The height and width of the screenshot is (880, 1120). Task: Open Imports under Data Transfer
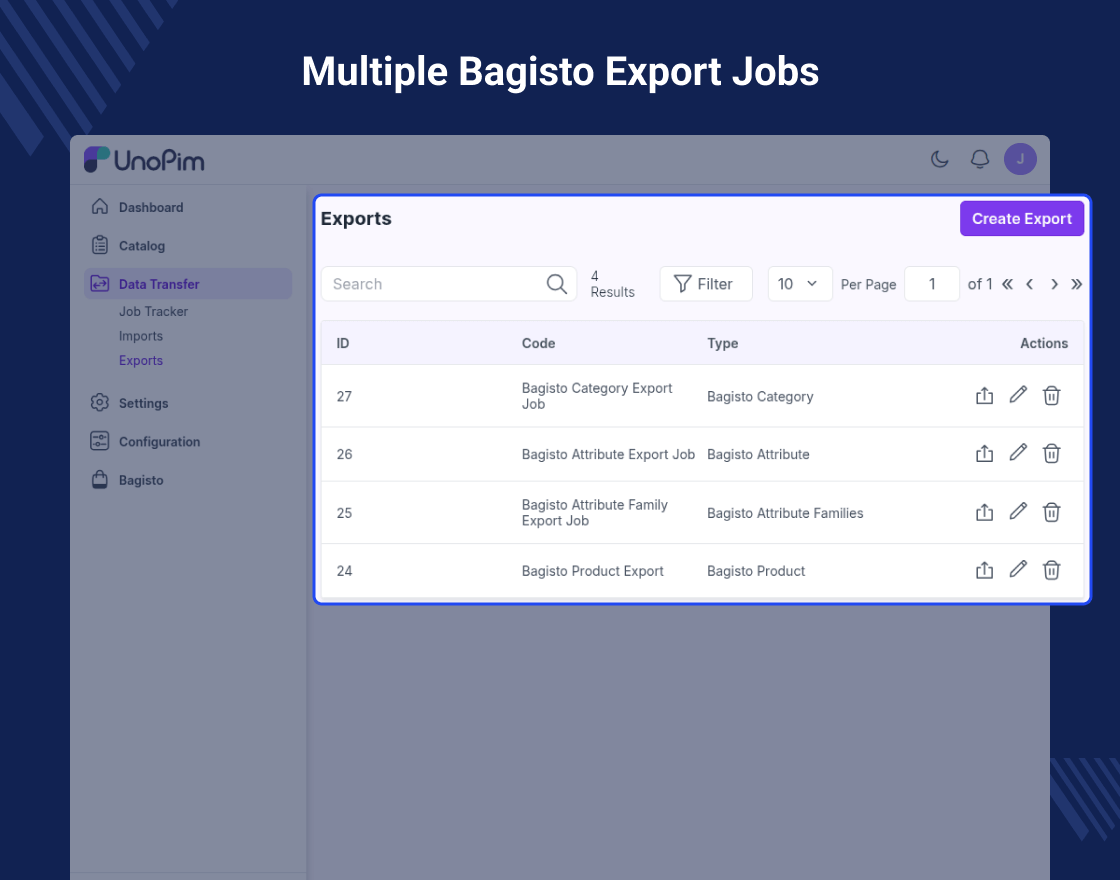tap(141, 336)
